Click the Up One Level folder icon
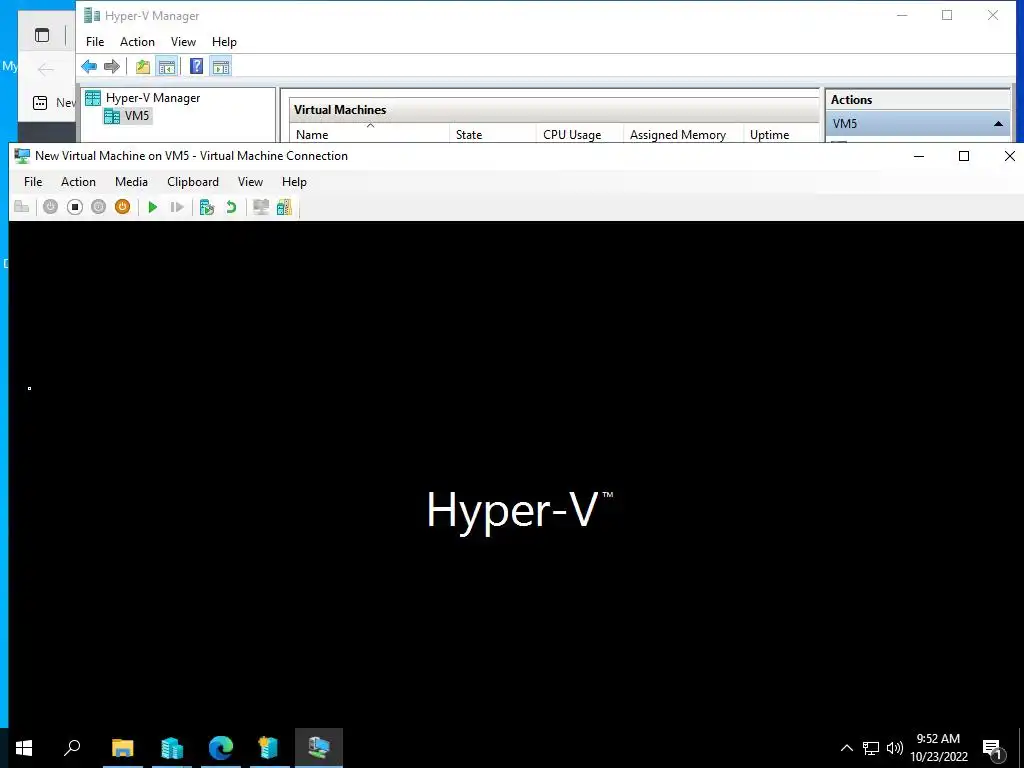The image size is (1024, 768). 142,67
